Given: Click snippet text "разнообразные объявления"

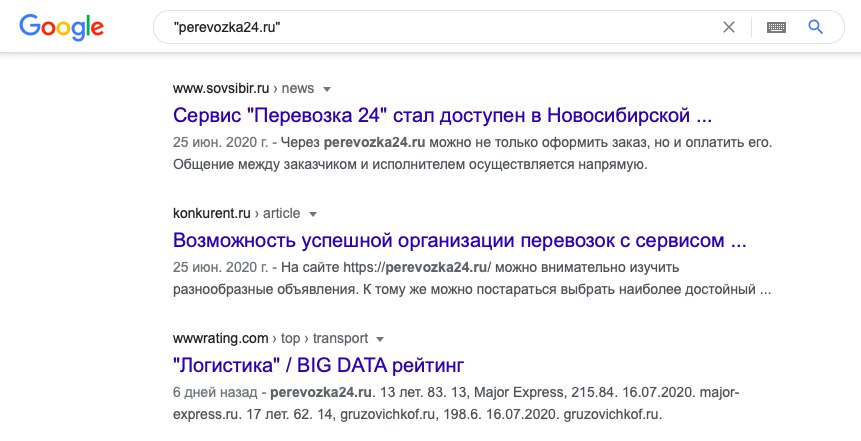Looking at the screenshot, I should click(265, 289).
